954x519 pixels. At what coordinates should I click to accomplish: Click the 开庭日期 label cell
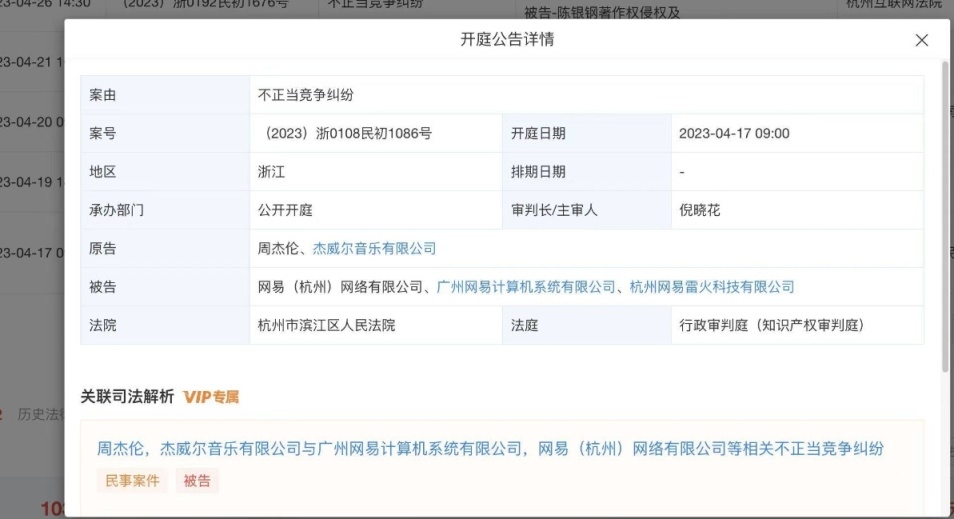coord(587,133)
